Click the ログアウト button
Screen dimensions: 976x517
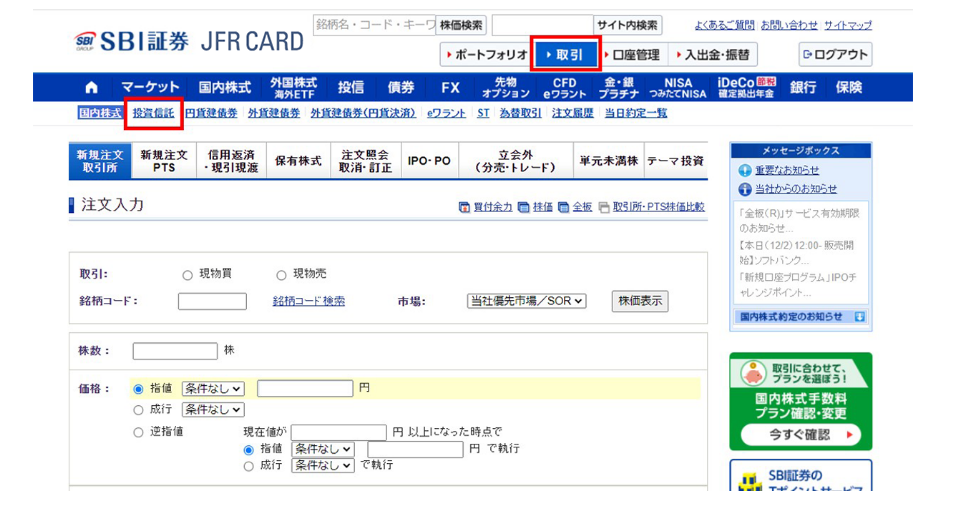(835, 55)
